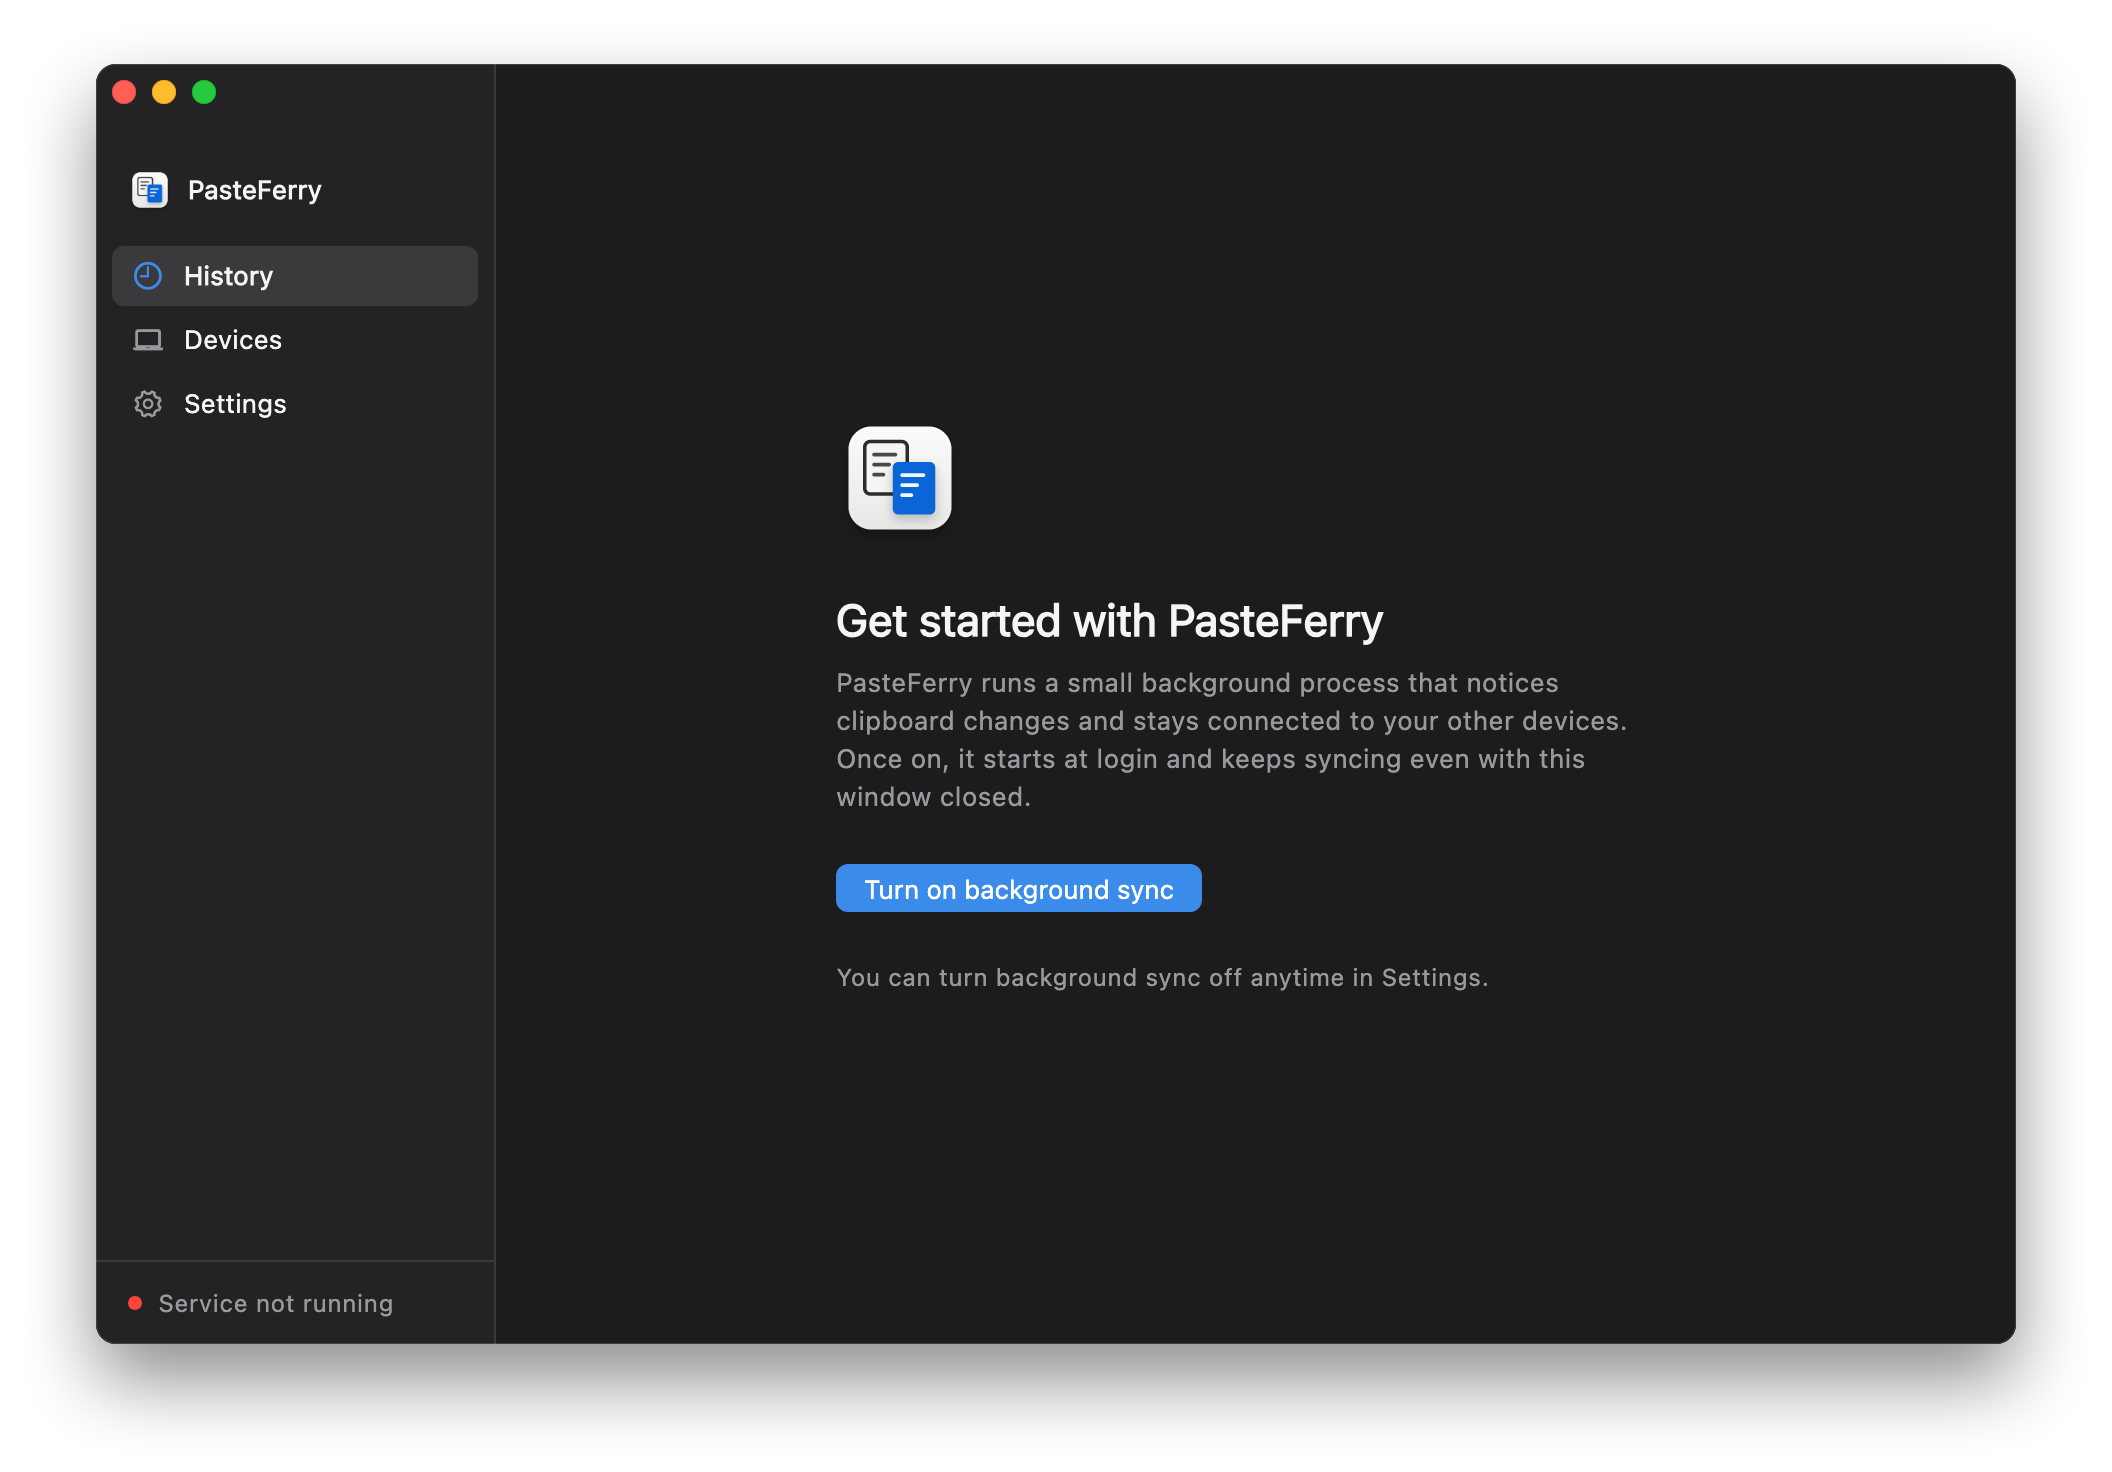The height and width of the screenshot is (1472, 2112).
Task: Click the Devices laptop icon
Action: 148,340
